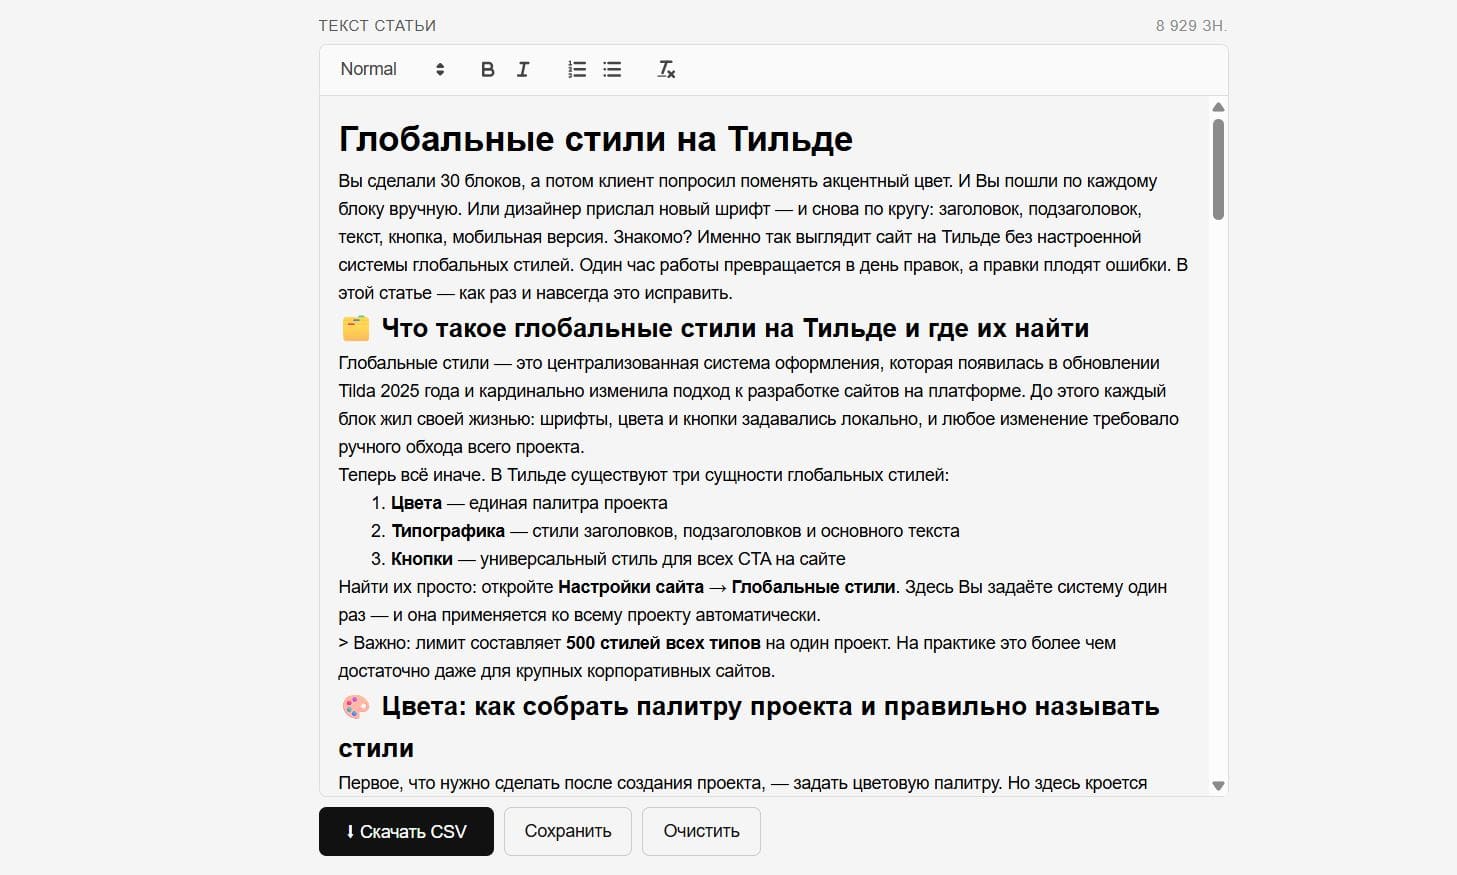Screen dimensions: 1457x875
Task: Click the heading Цвета: как собрать палитру
Action: [x=749, y=727]
